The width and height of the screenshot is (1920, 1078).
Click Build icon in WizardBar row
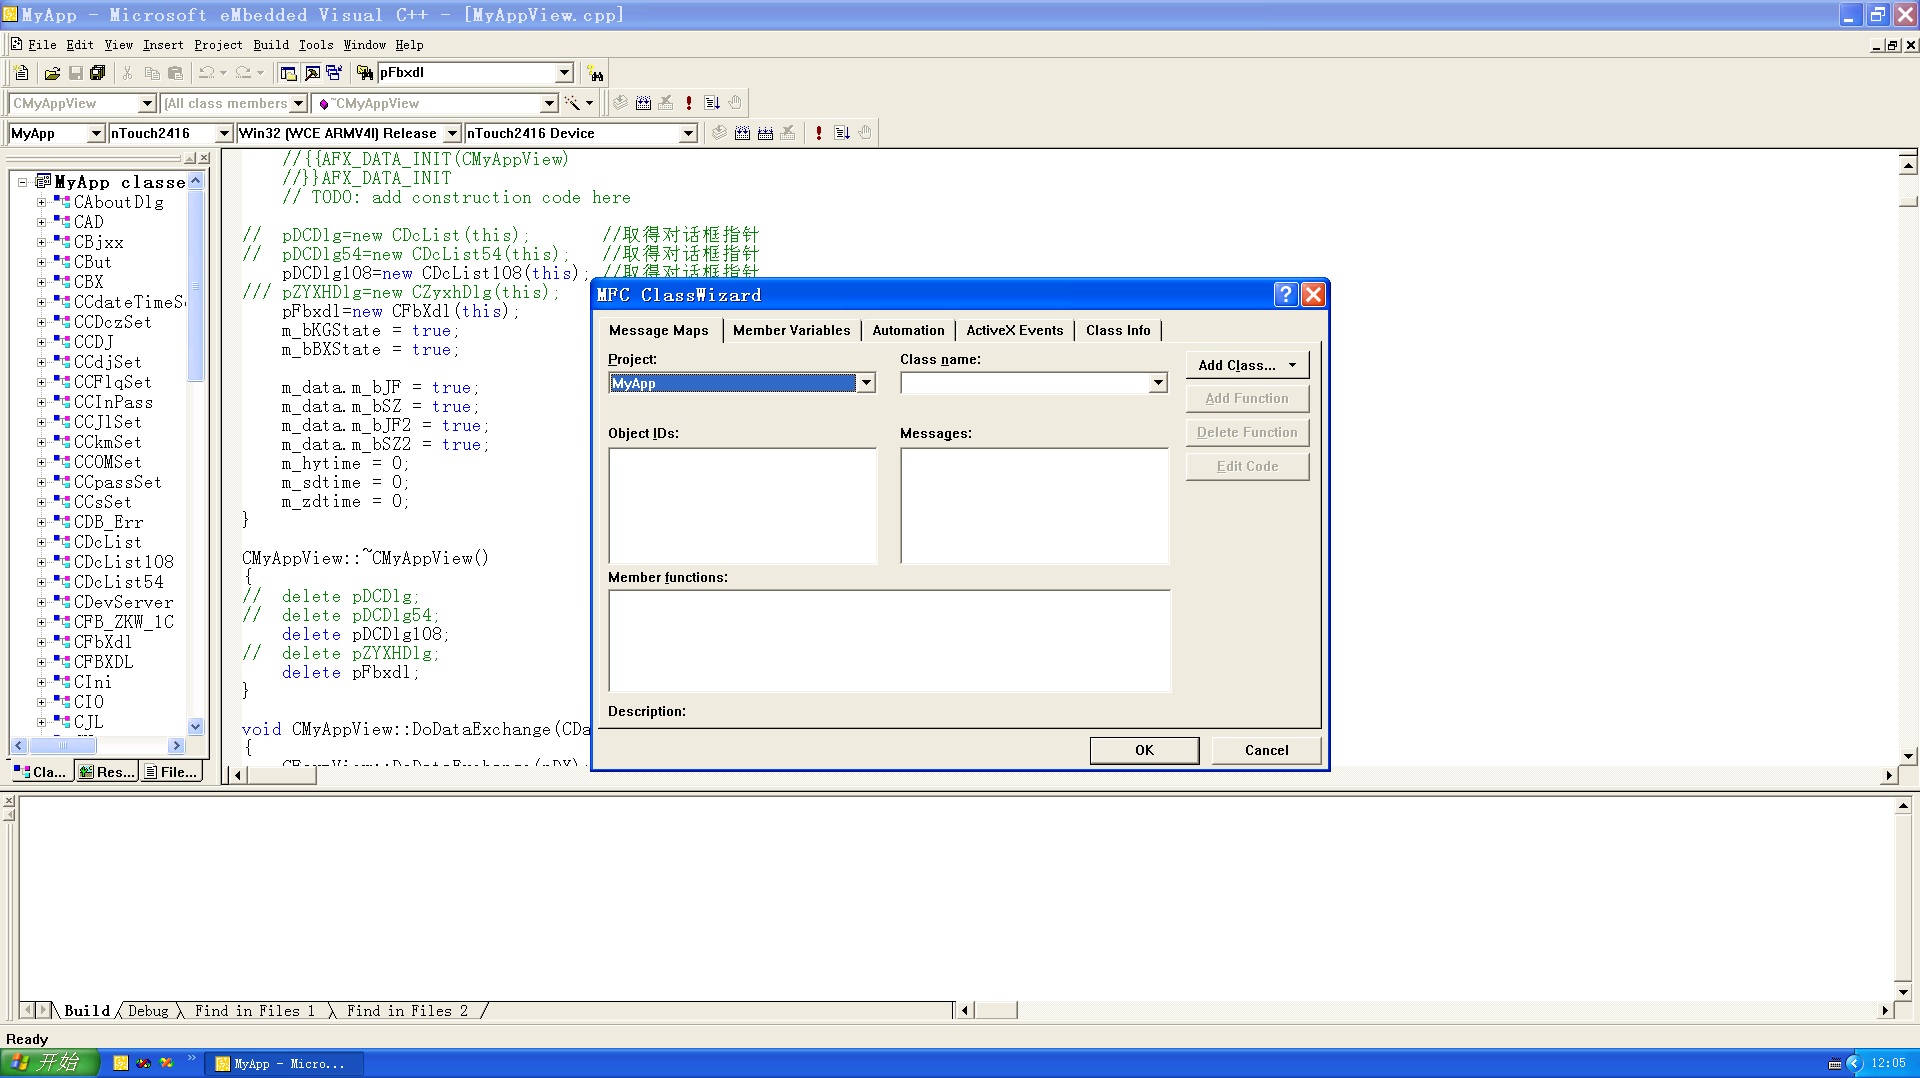click(x=643, y=103)
